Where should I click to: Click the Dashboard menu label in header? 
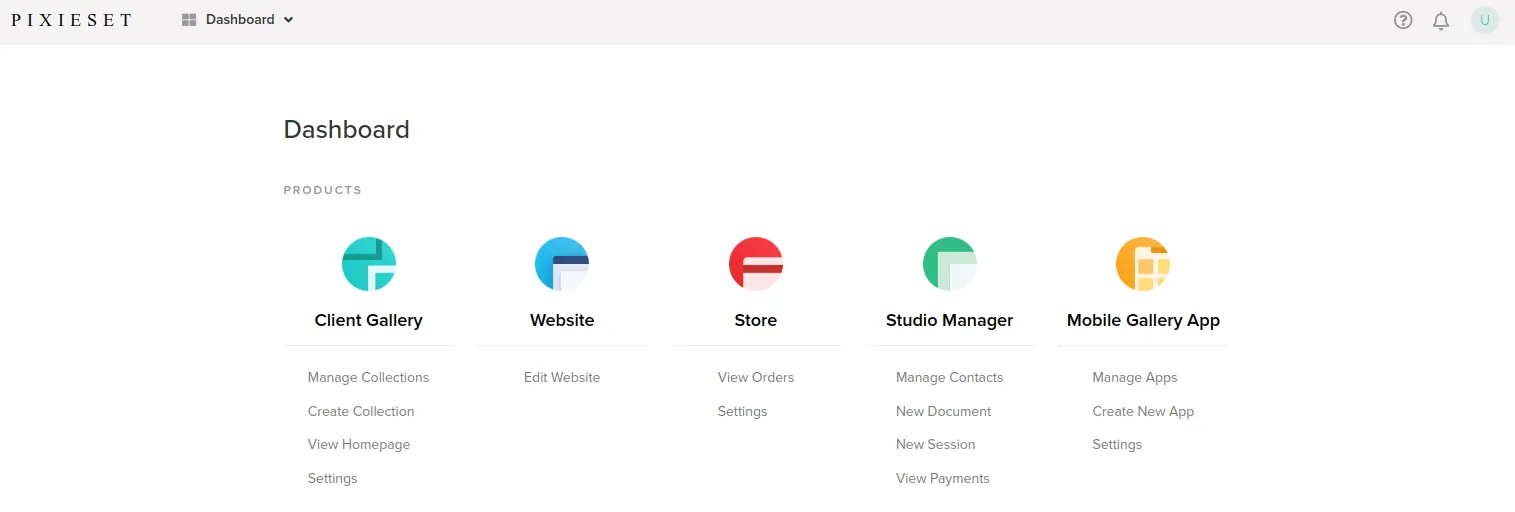point(240,20)
